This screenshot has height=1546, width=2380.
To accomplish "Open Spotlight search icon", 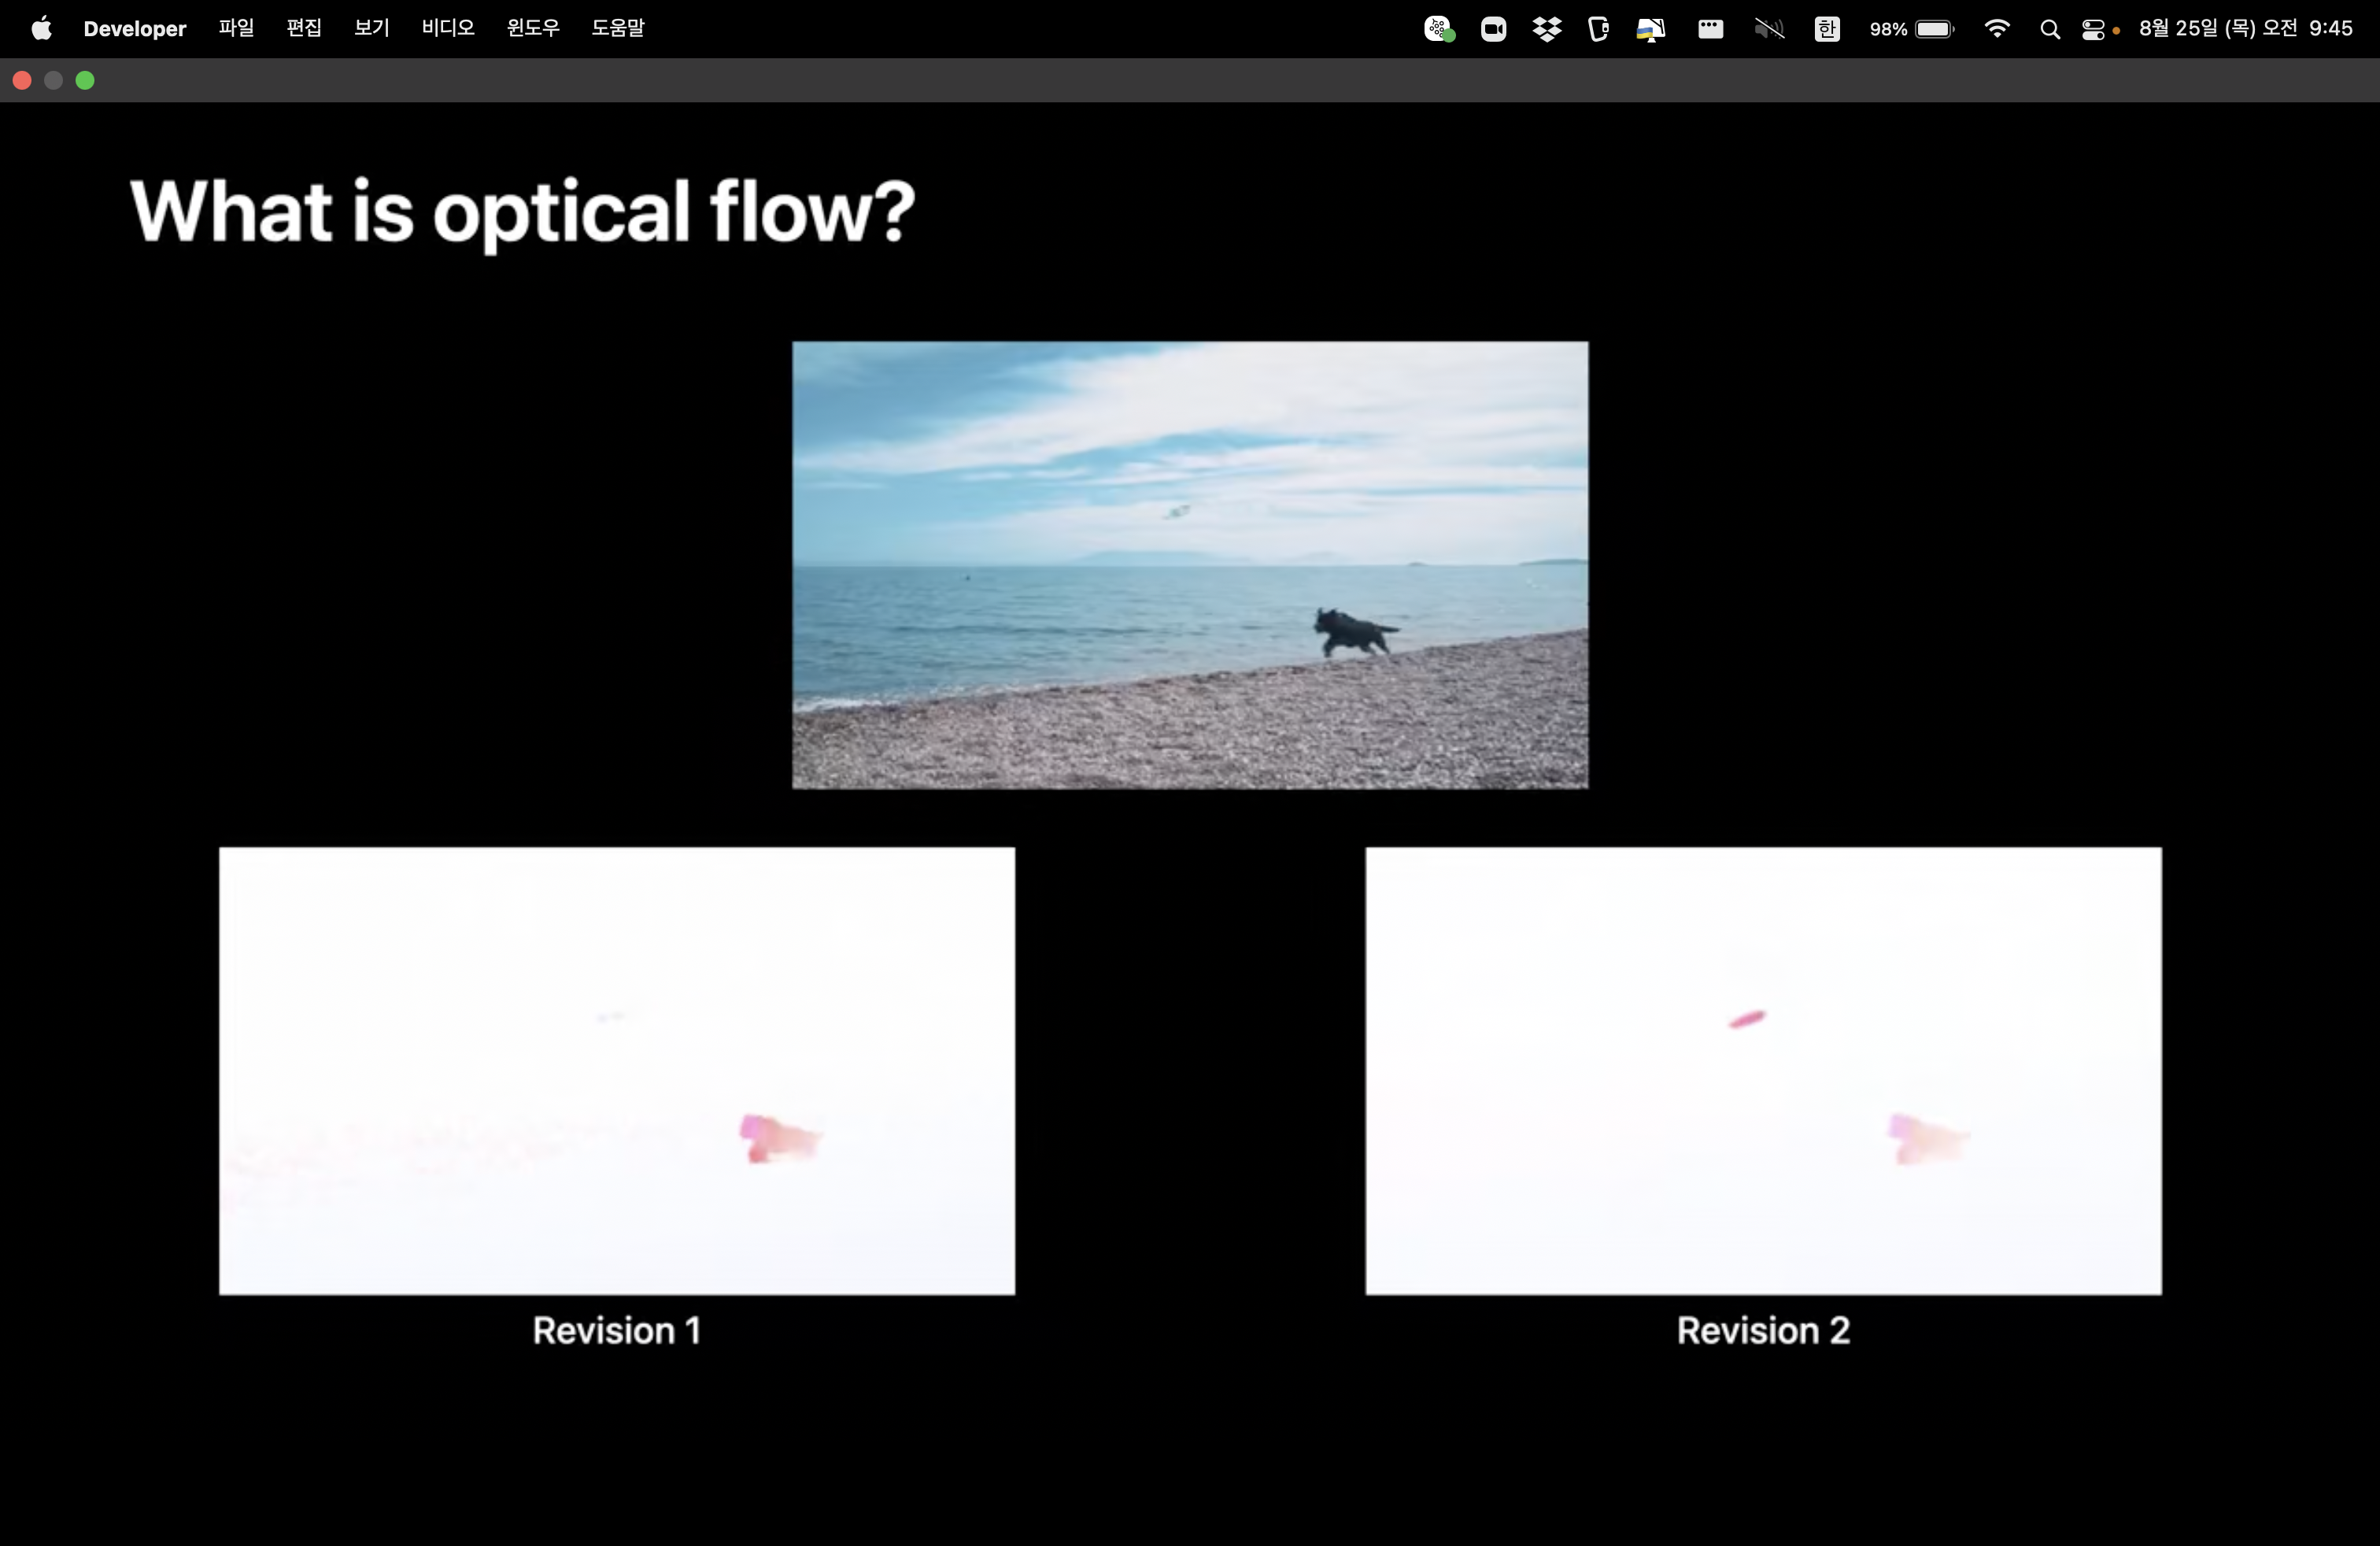I will [2049, 29].
